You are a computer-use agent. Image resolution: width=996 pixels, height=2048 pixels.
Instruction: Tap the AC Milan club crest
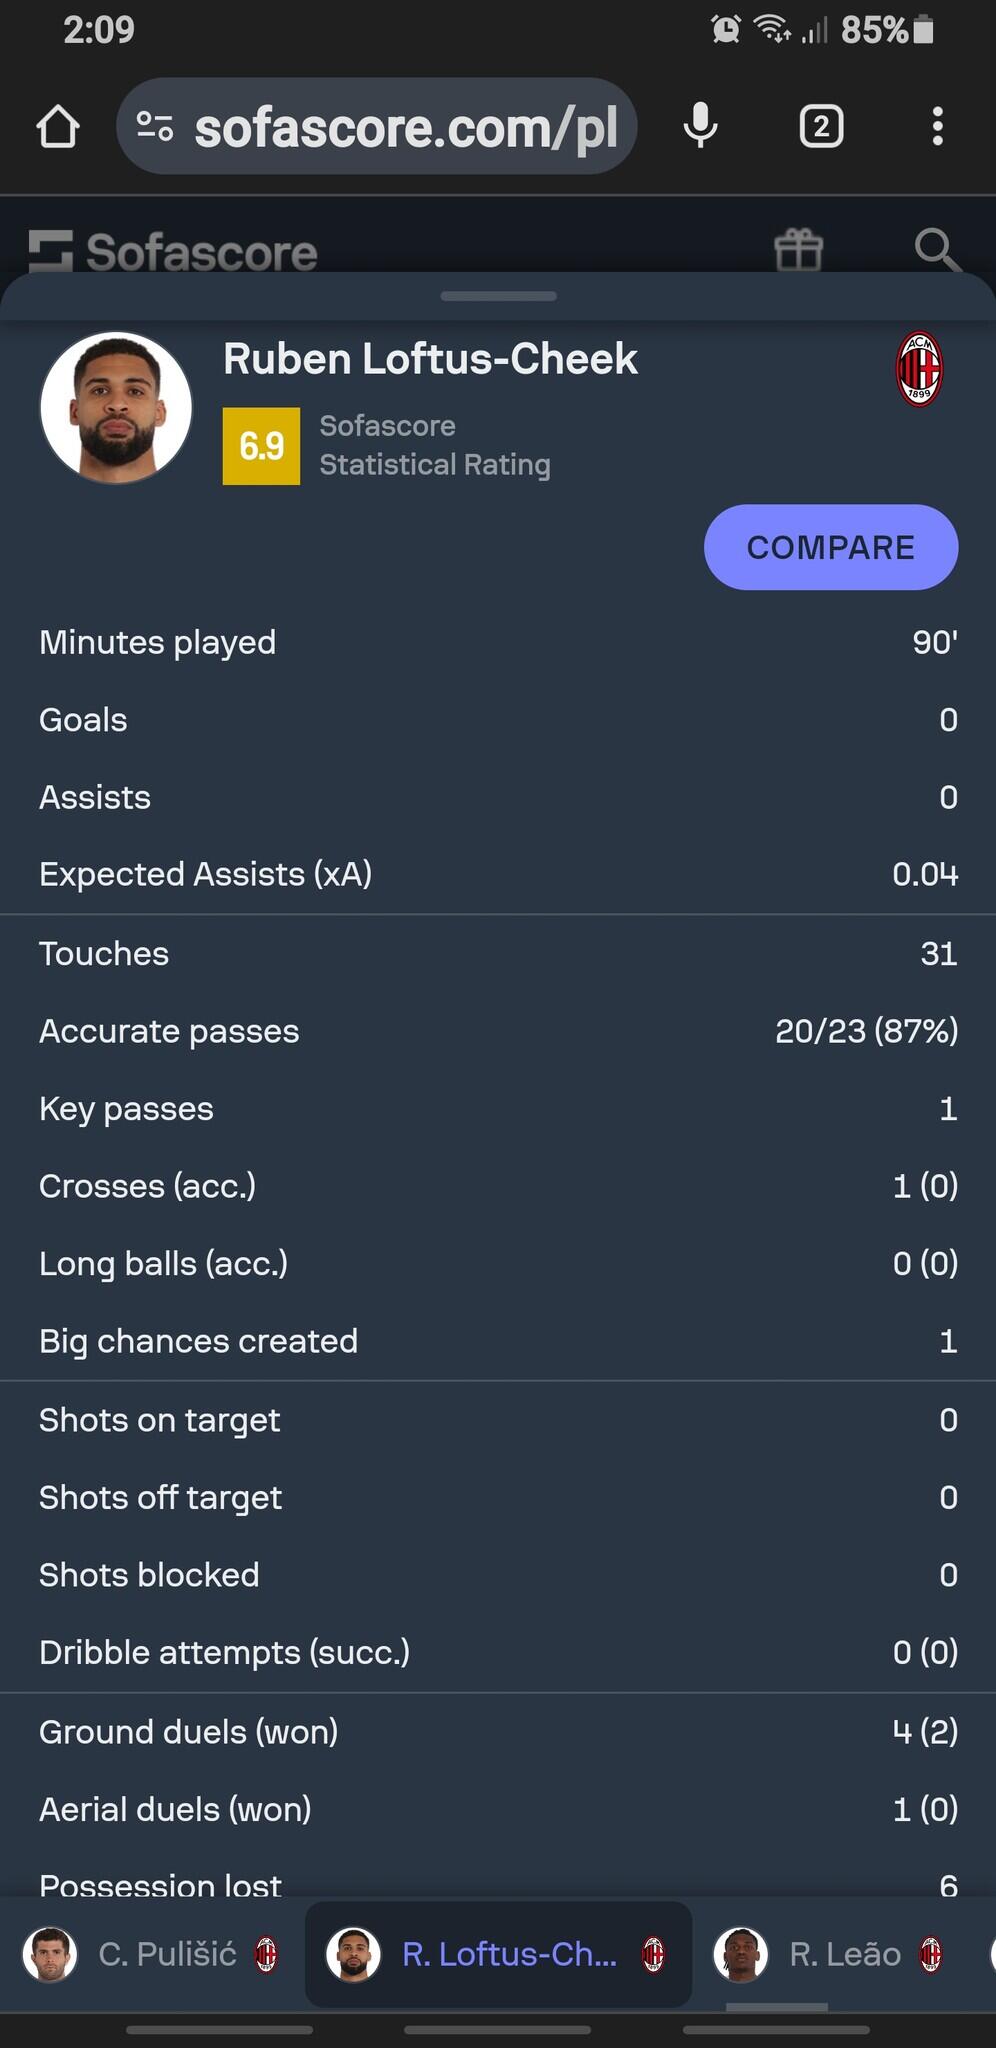(919, 370)
